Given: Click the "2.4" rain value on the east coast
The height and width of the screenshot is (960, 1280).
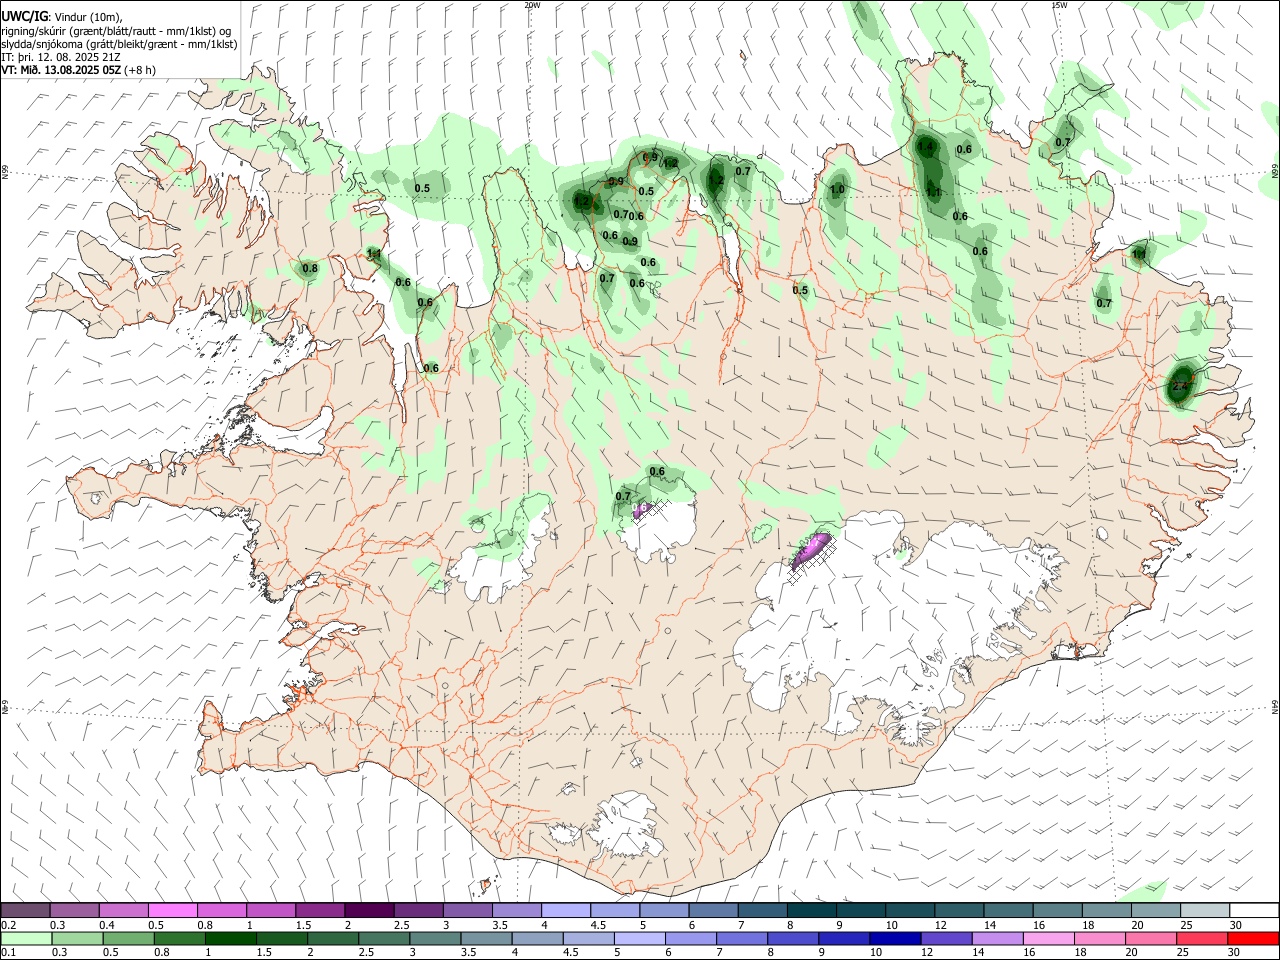Looking at the screenshot, I should coord(1180,386).
